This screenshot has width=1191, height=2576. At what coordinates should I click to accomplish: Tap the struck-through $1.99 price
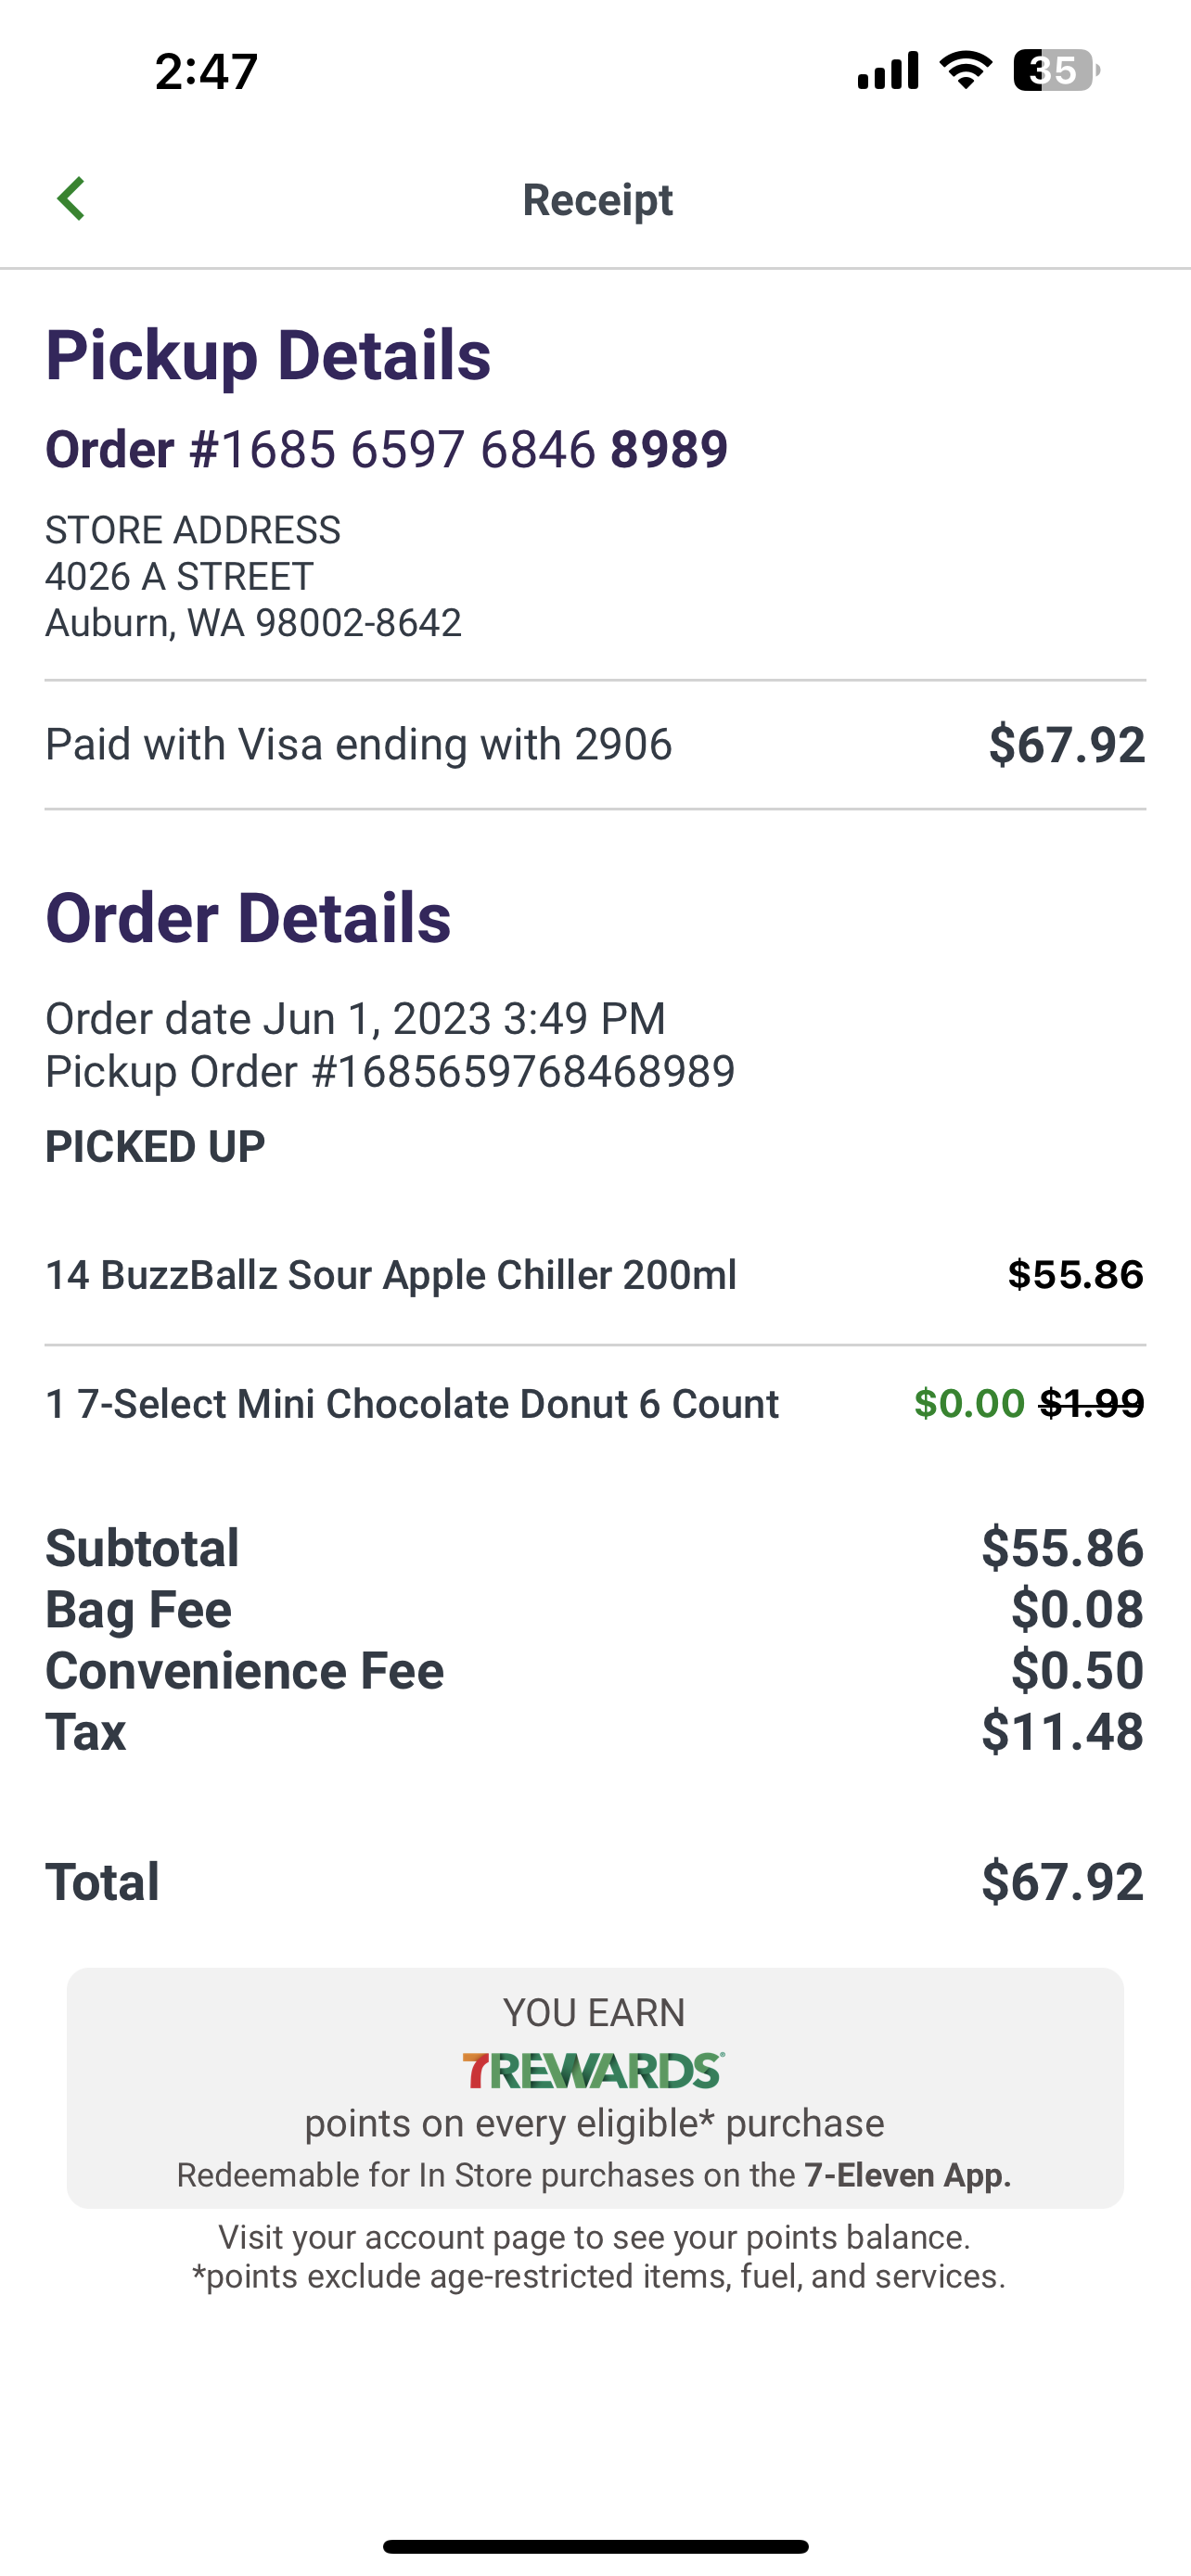[x=1091, y=1404]
